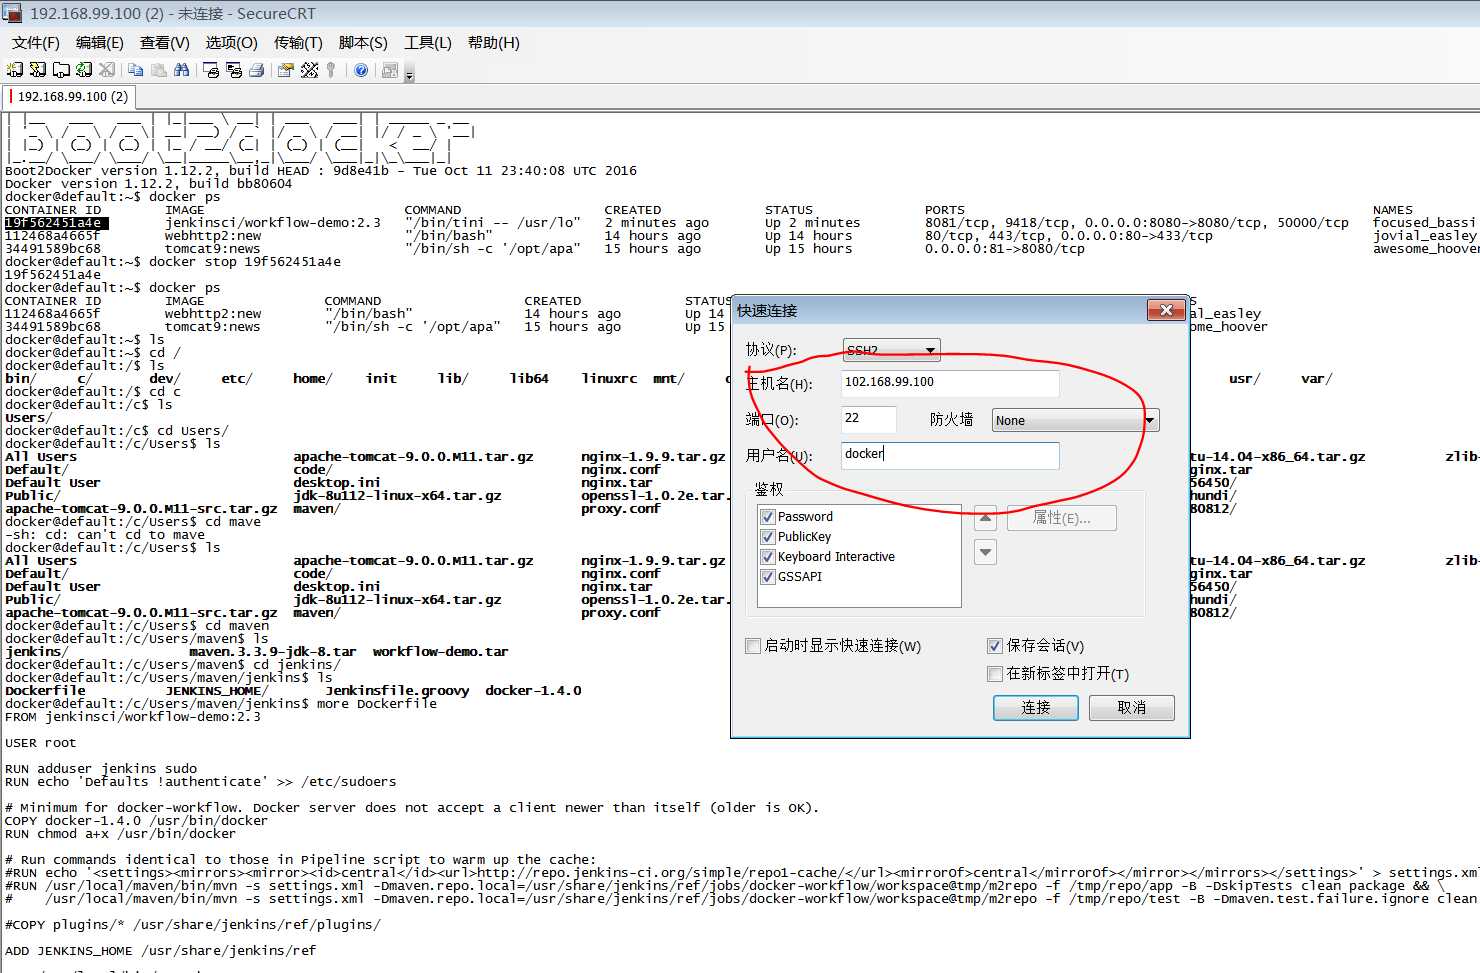Viewport: 1480px width, 973px height.
Task: Open Global Options tools icon
Action: [x=309, y=70]
